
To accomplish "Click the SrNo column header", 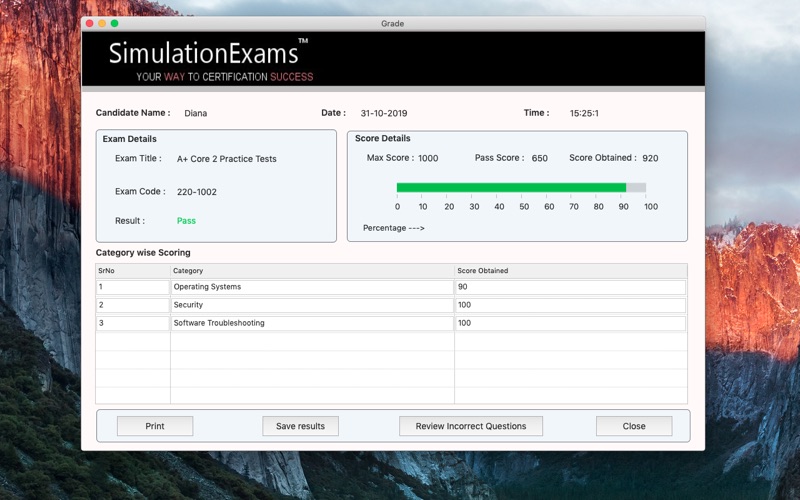I will [x=133, y=271].
